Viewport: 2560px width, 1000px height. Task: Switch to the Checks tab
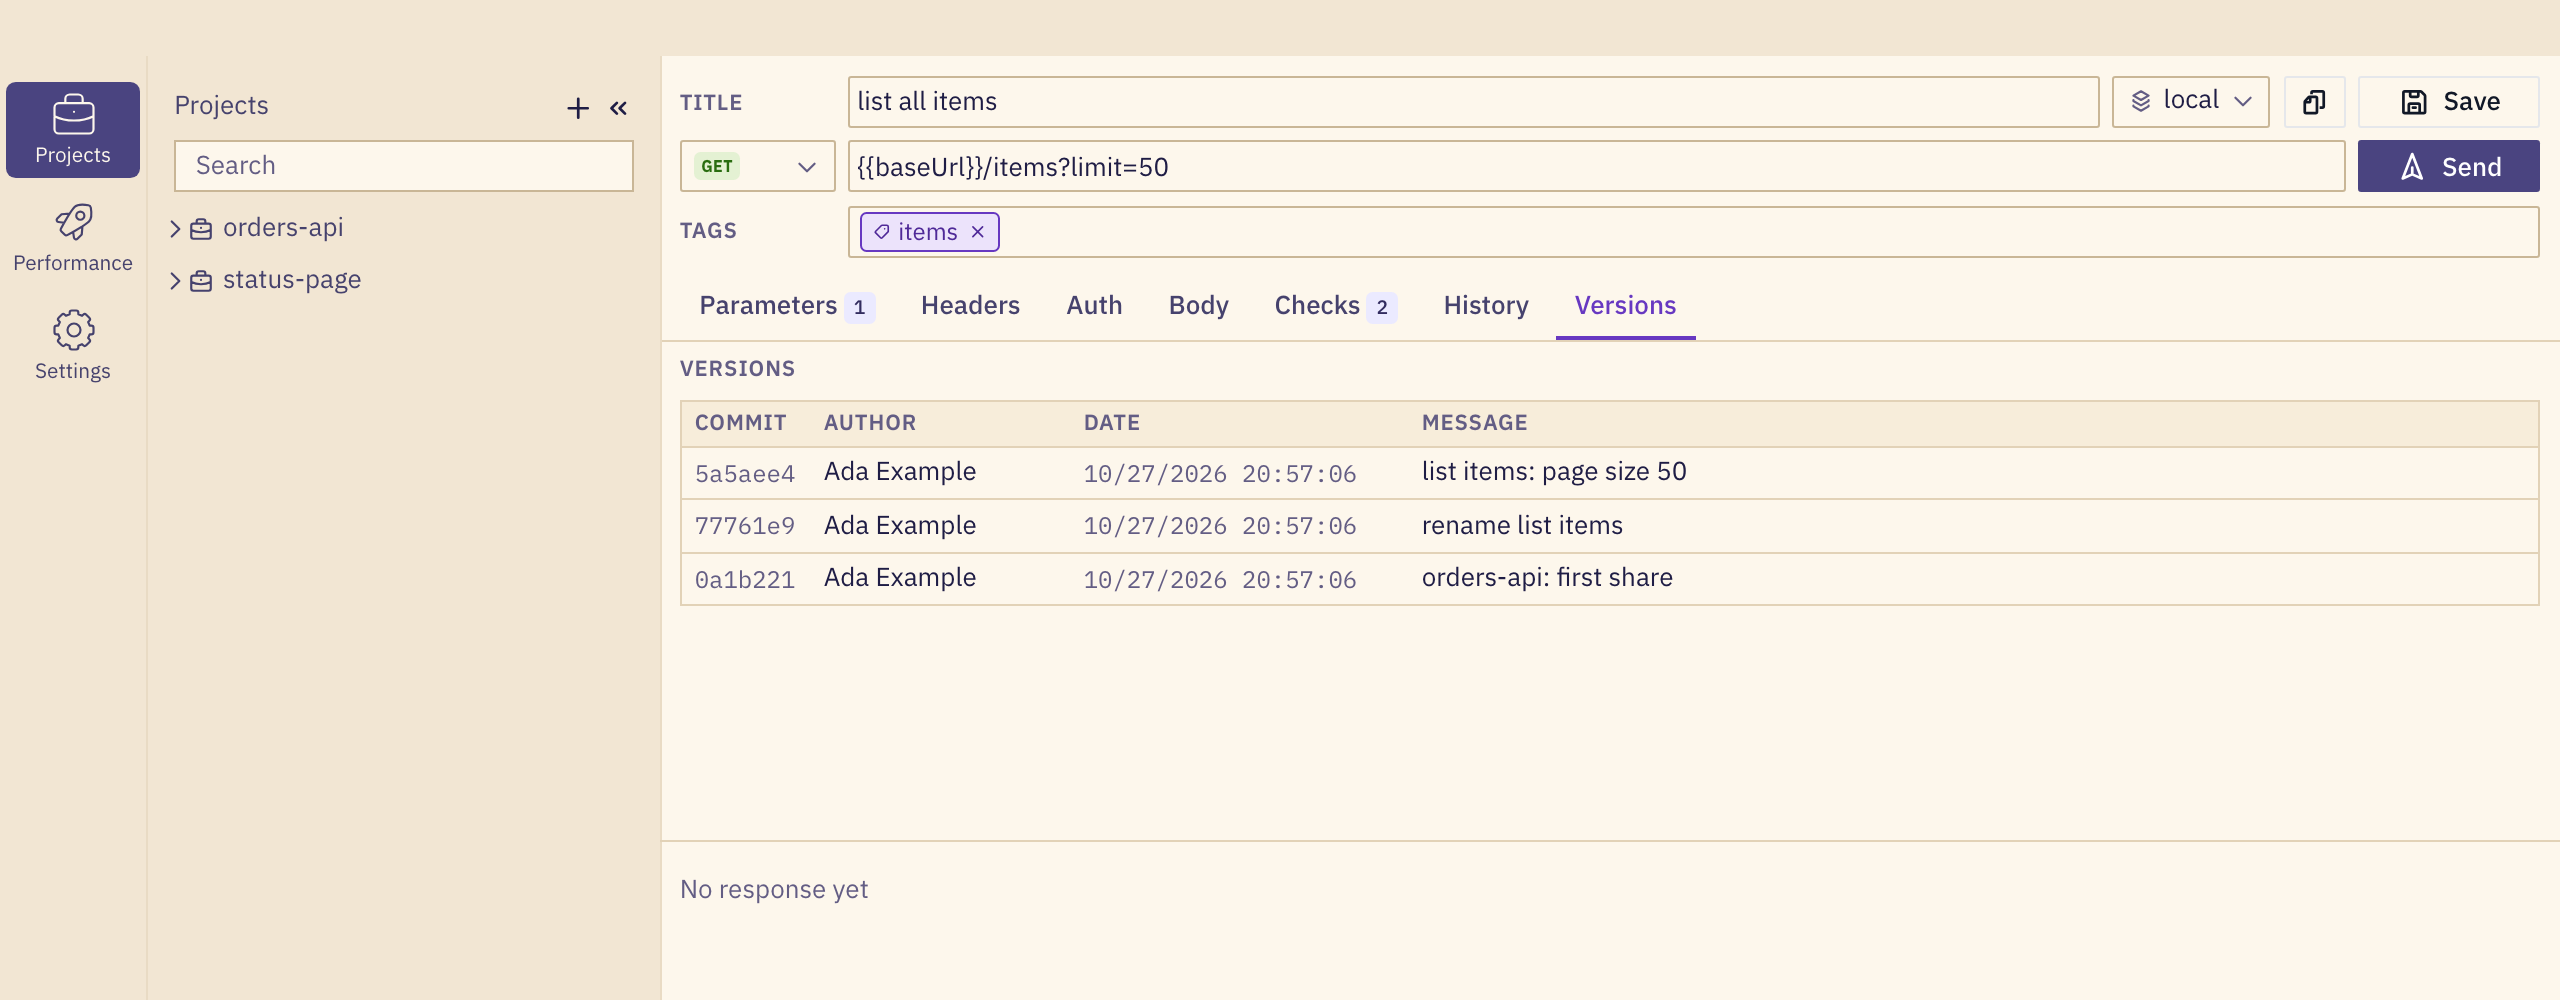(x=1335, y=306)
